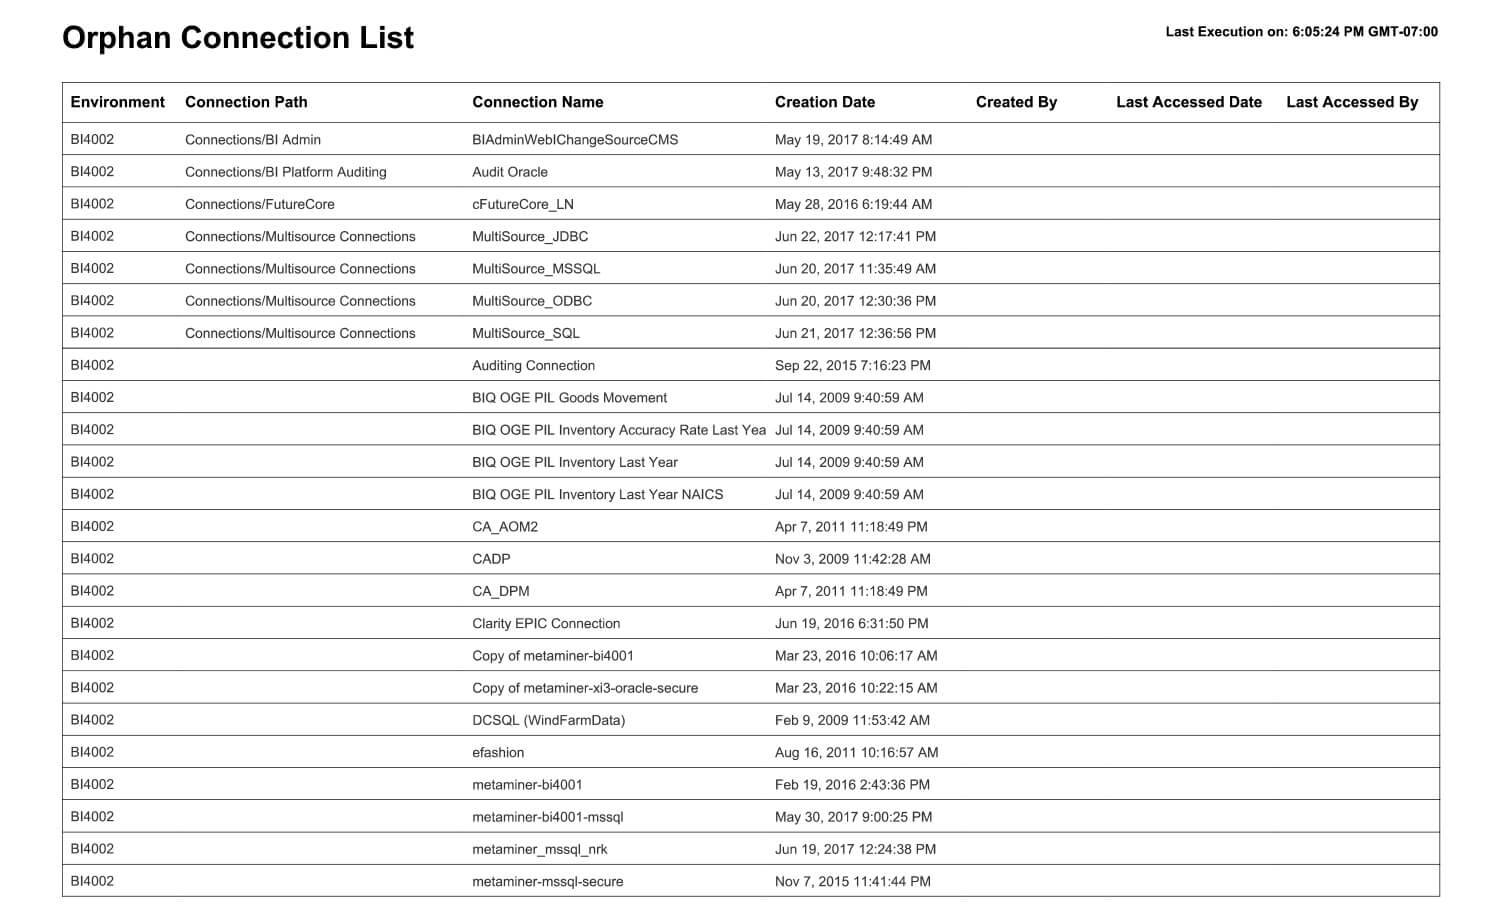Click the Connections/BI Platform Auditing path
This screenshot has width=1502, height=917.
285,172
